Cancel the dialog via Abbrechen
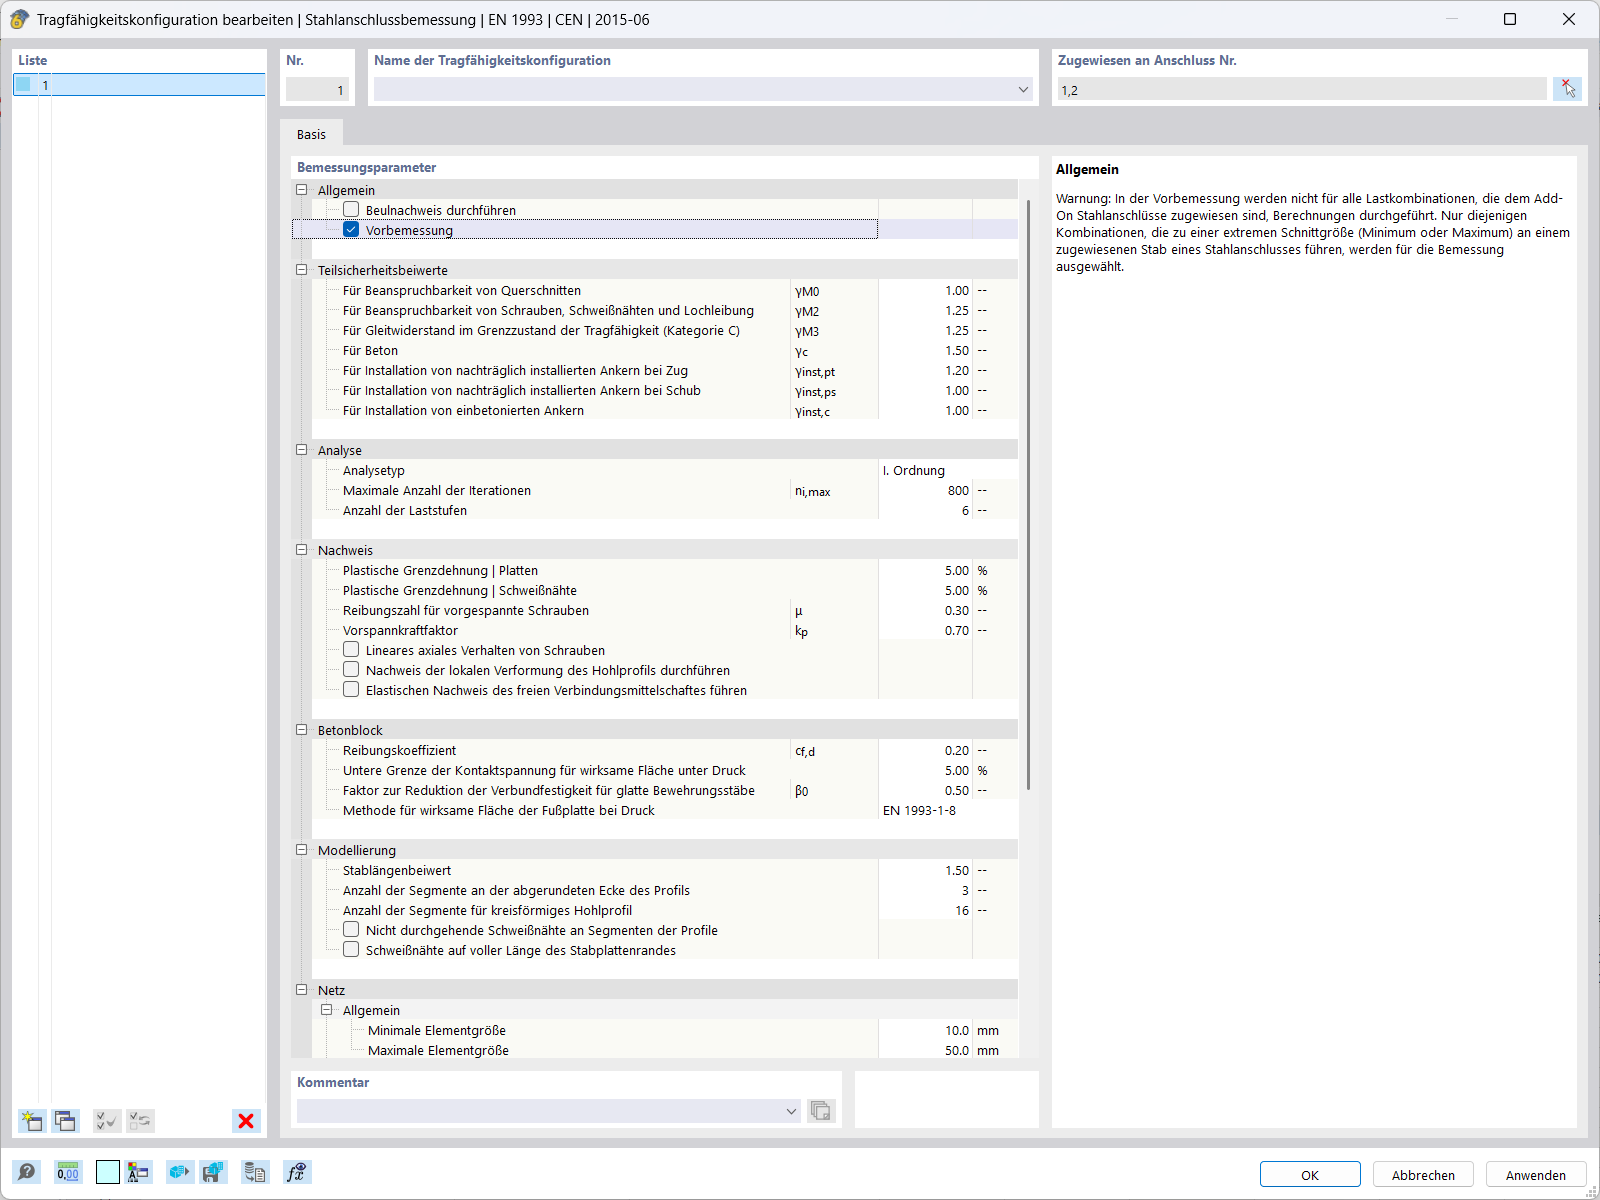Viewport: 1600px width, 1200px height. pos(1422,1174)
